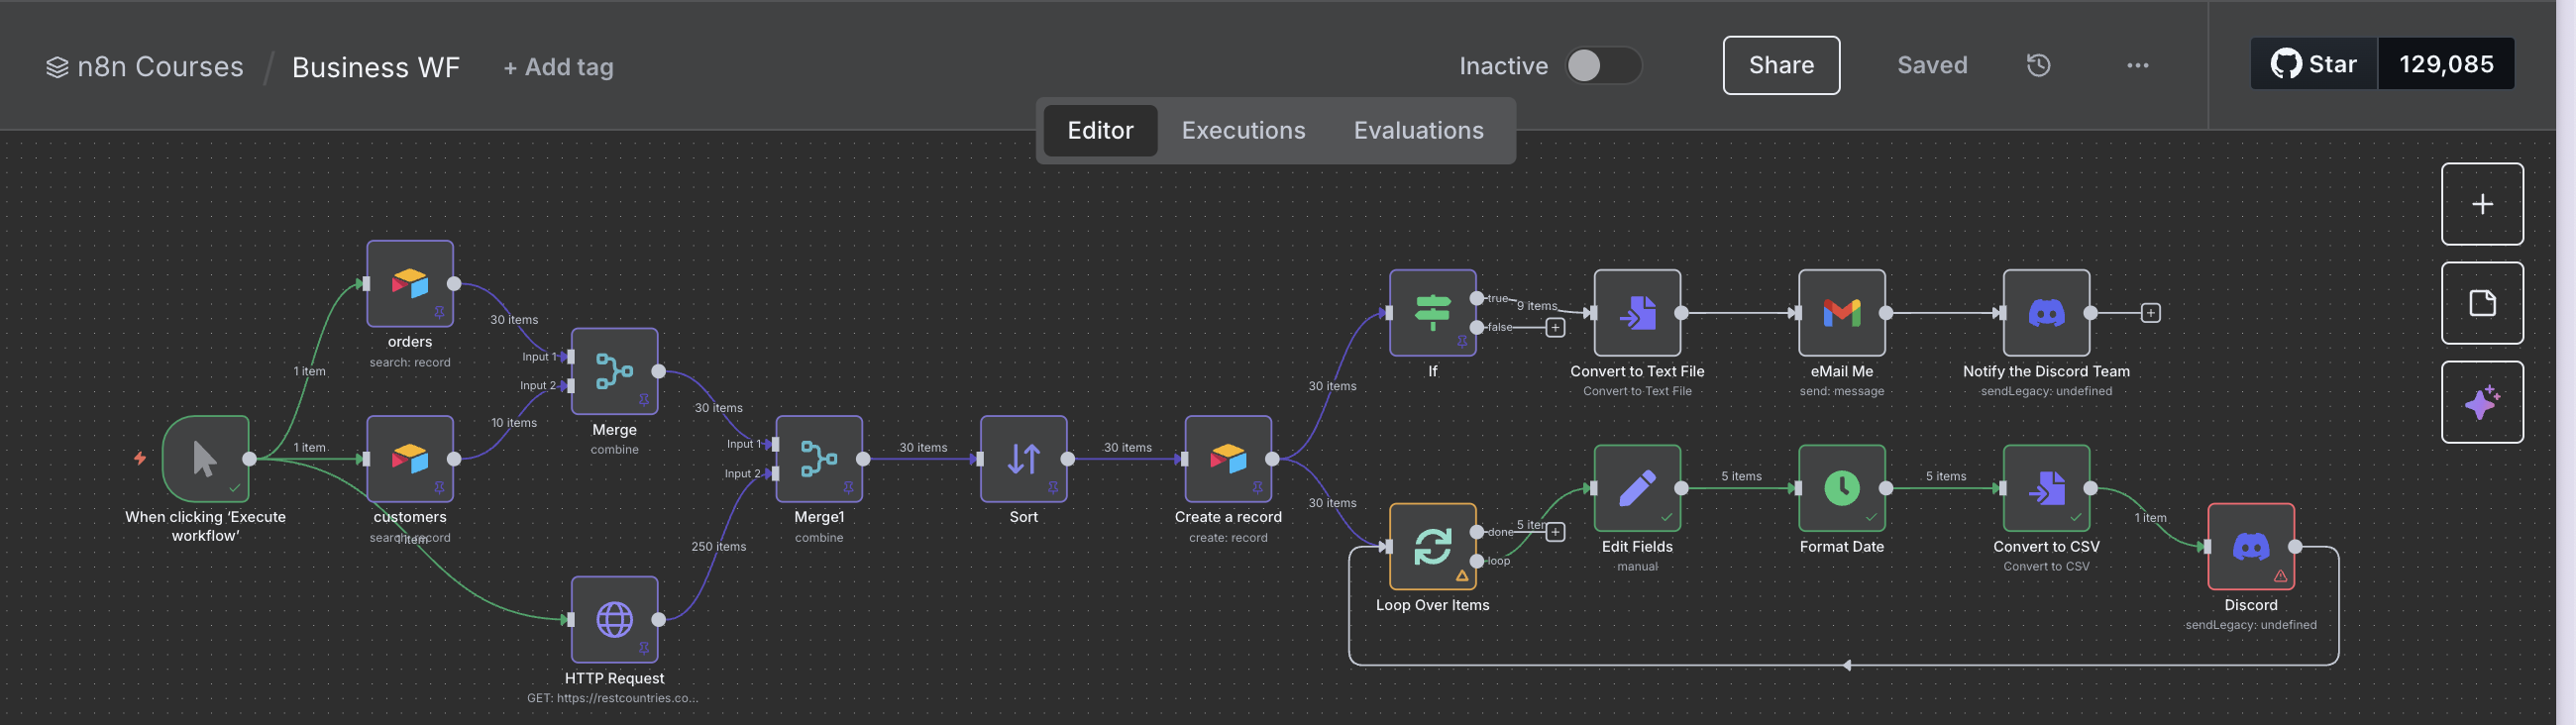Expand the If node false output plus
Screen dimensions: 2576x725
[1554, 328]
